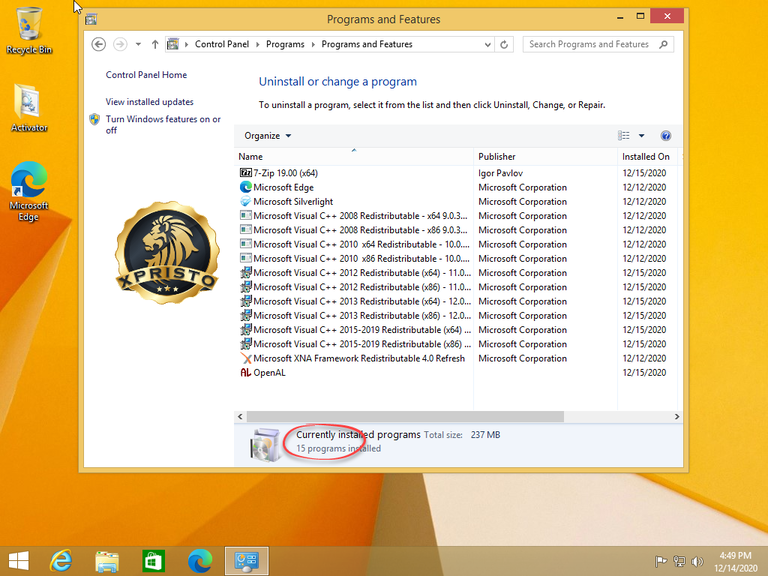The width and height of the screenshot is (768, 576).
Task: Select Microsoft Edge in program list
Action: click(458, 187)
